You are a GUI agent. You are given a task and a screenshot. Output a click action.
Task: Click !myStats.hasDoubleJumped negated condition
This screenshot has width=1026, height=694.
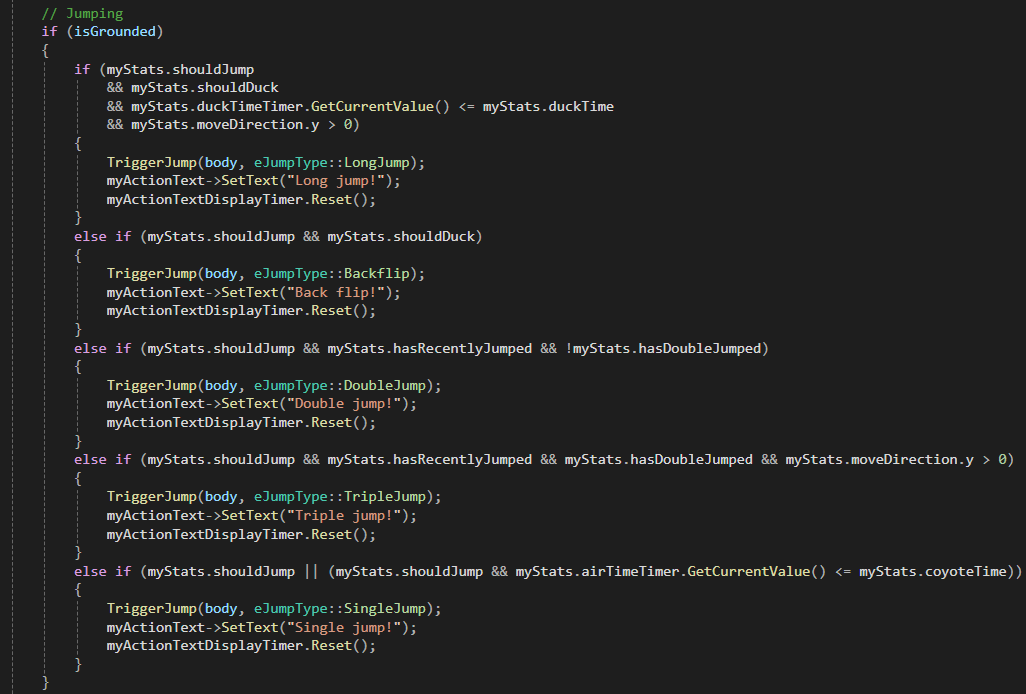pos(663,349)
